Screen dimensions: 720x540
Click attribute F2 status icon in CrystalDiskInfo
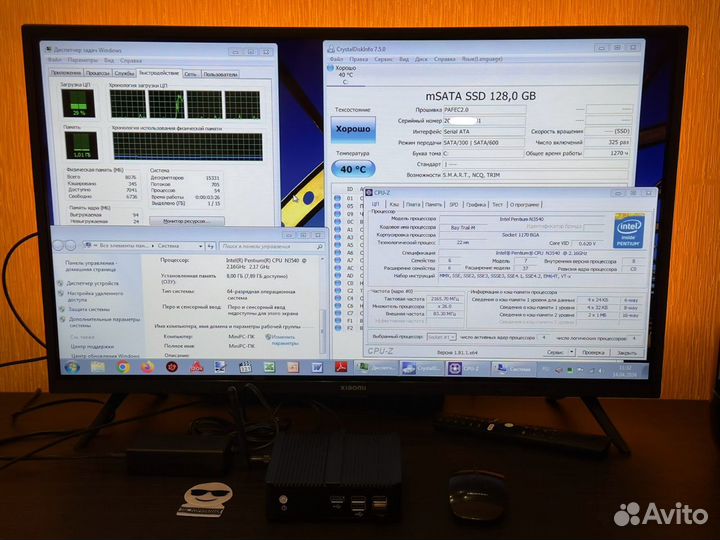[x=338, y=328]
